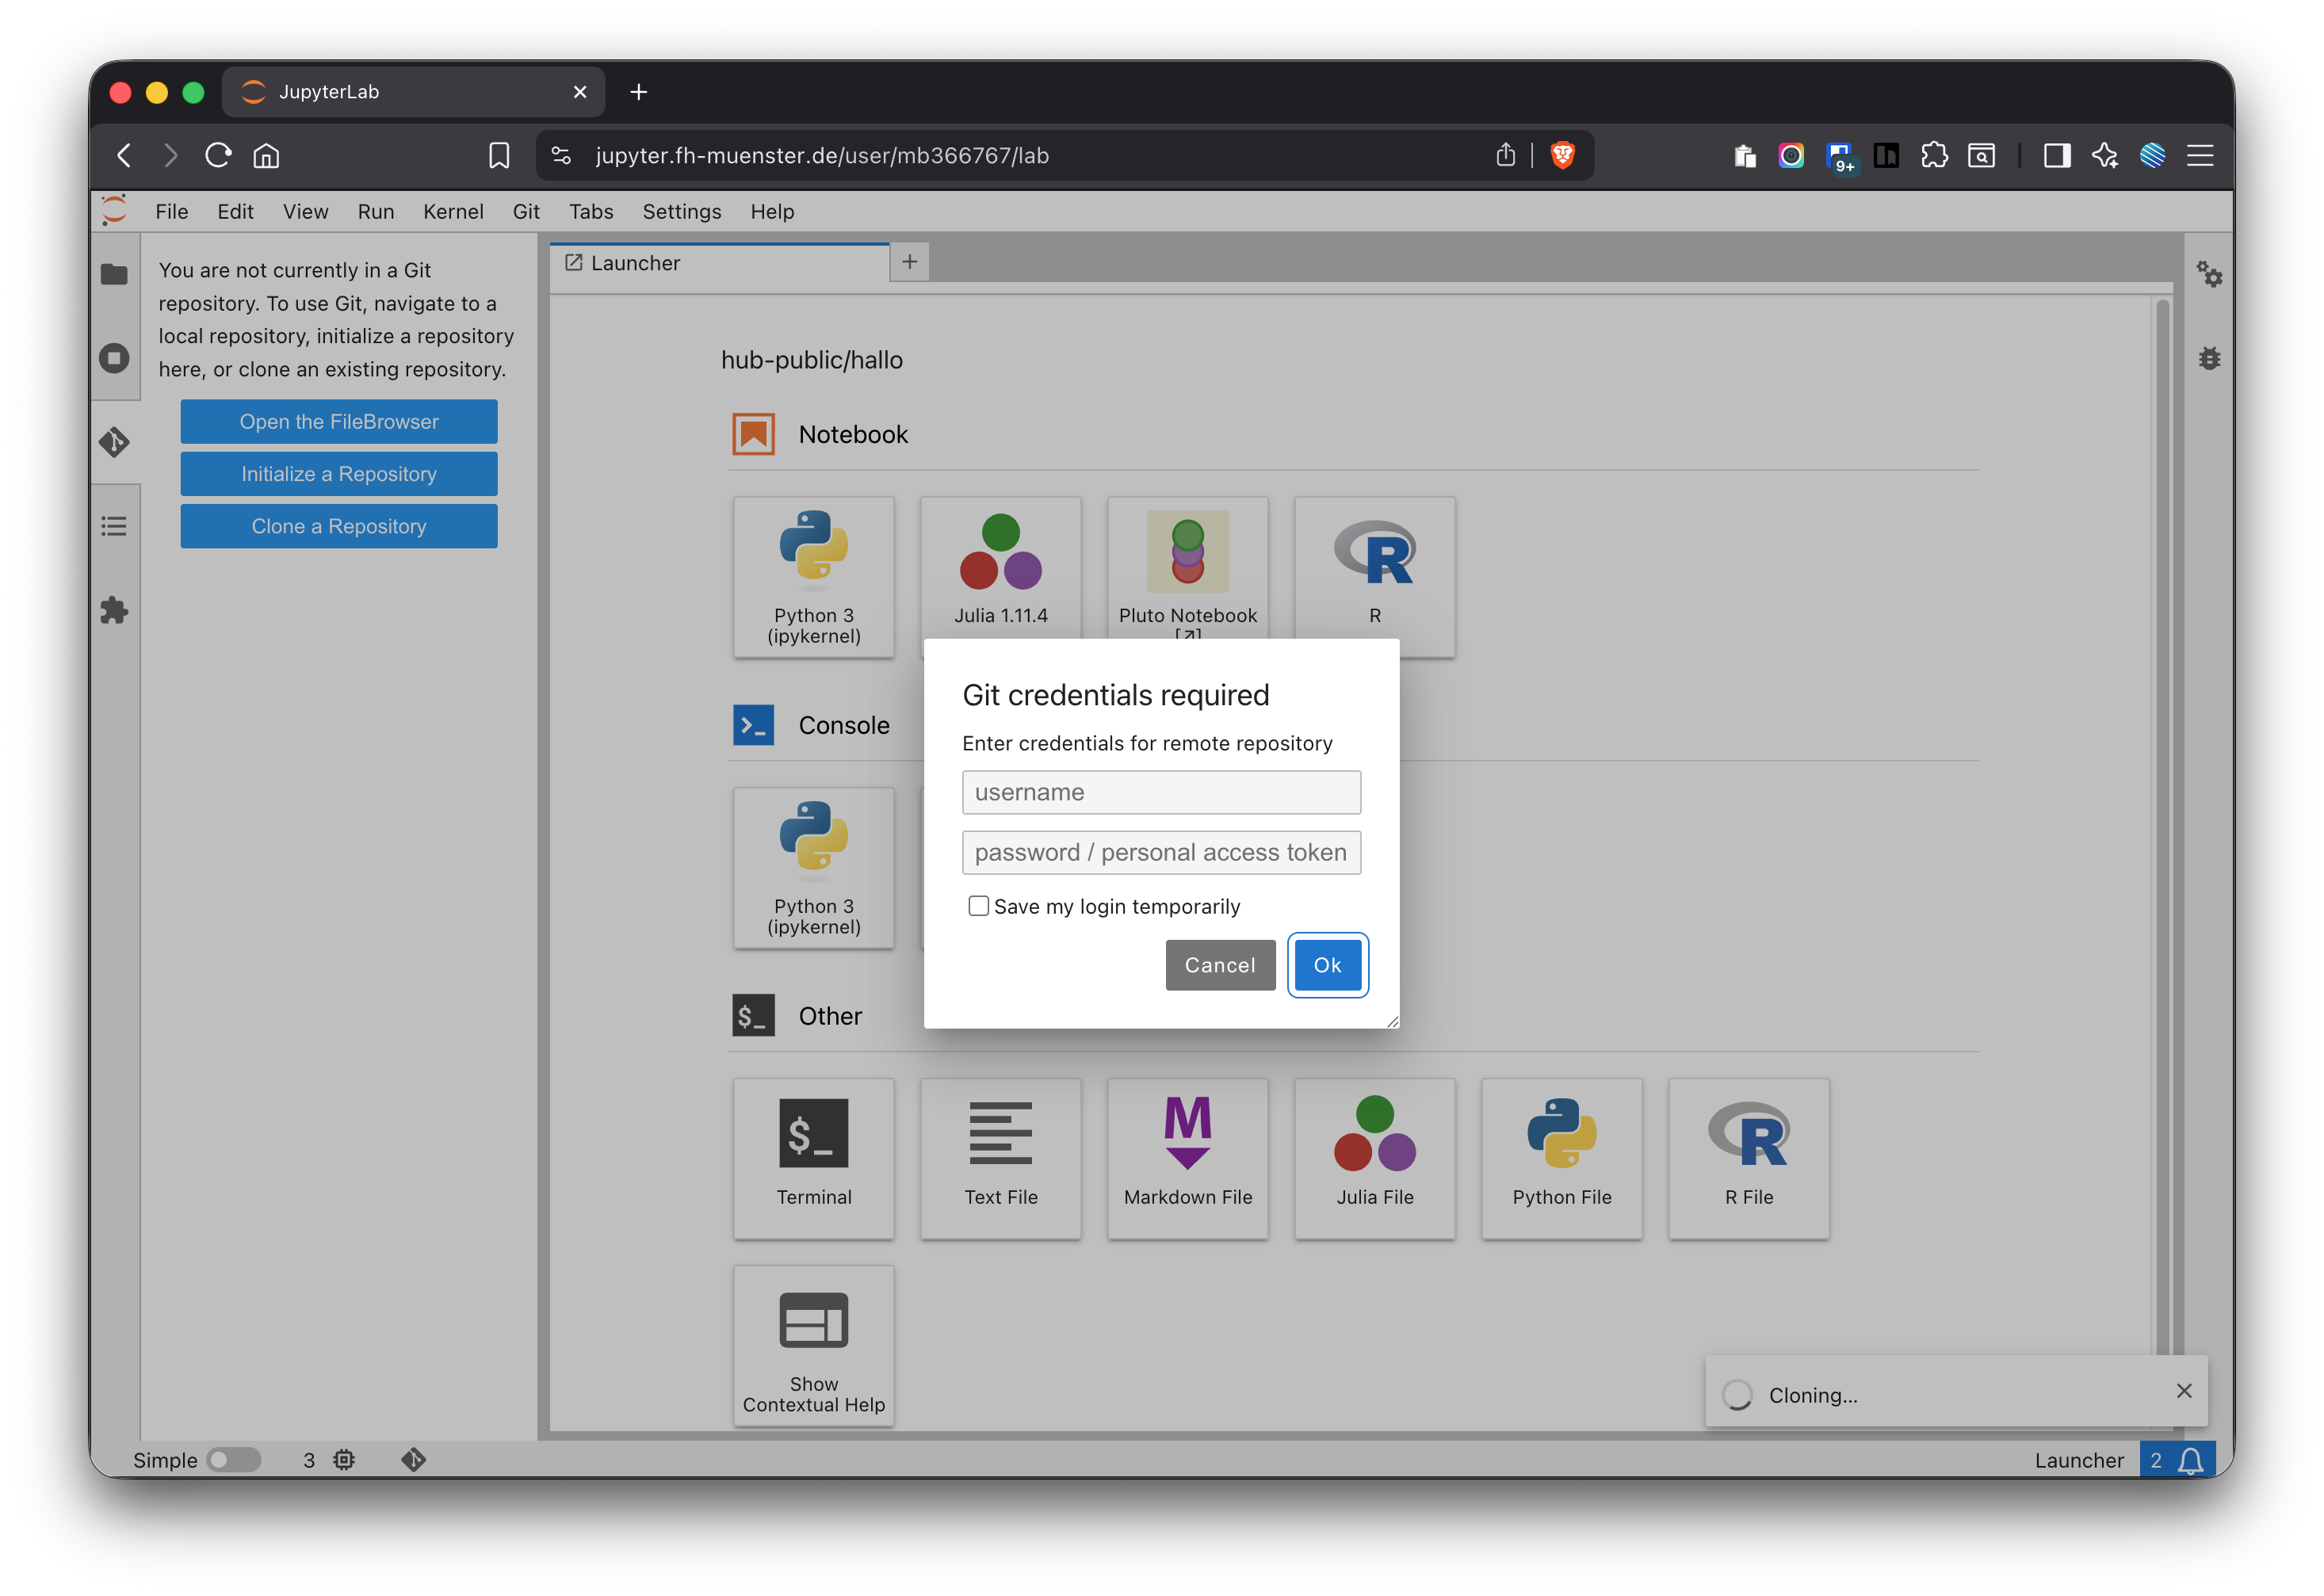Click Brave Shields lion icon
Viewport: 2324px width, 1596px height.
pyautogui.click(x=1562, y=155)
